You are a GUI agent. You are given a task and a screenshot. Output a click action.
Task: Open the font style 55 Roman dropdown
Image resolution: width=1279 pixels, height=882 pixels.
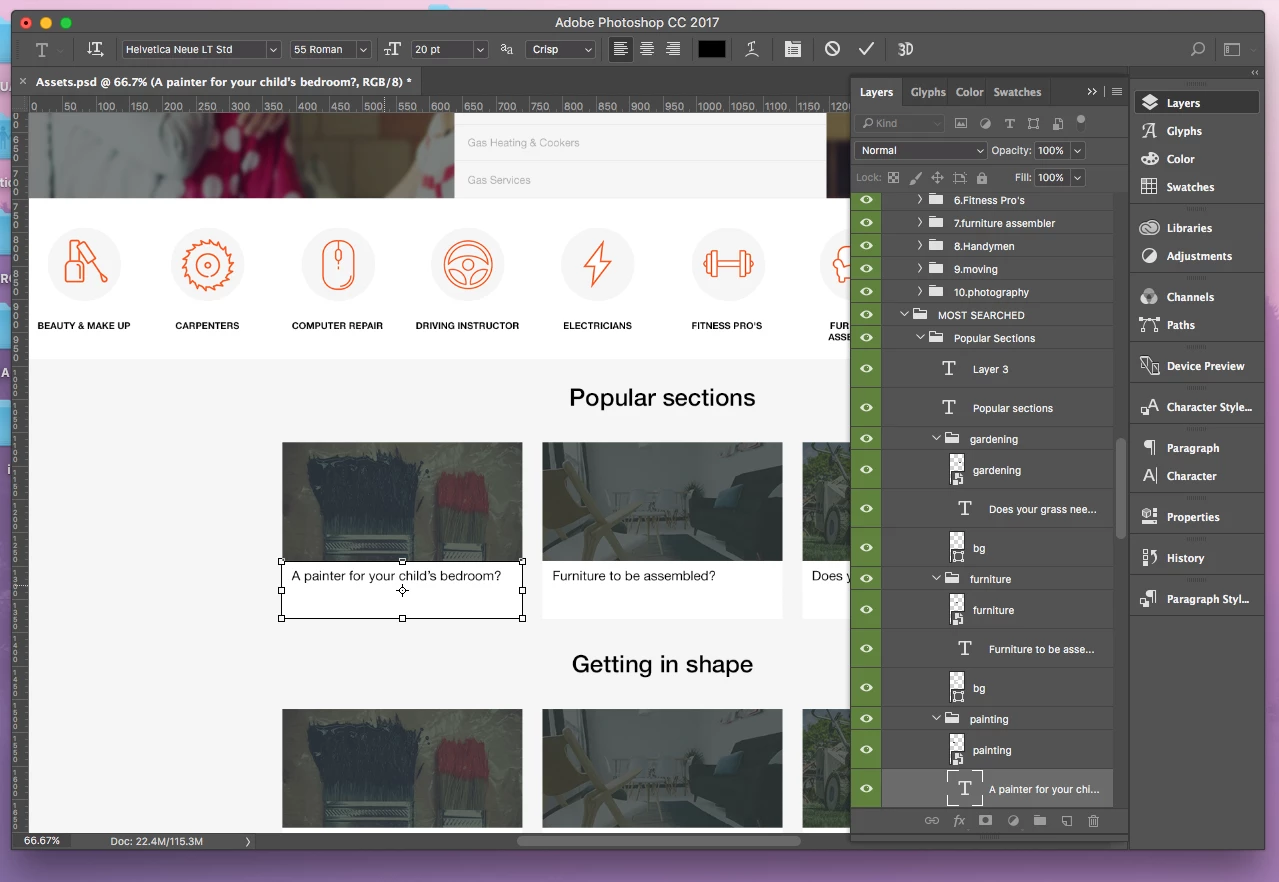363,49
